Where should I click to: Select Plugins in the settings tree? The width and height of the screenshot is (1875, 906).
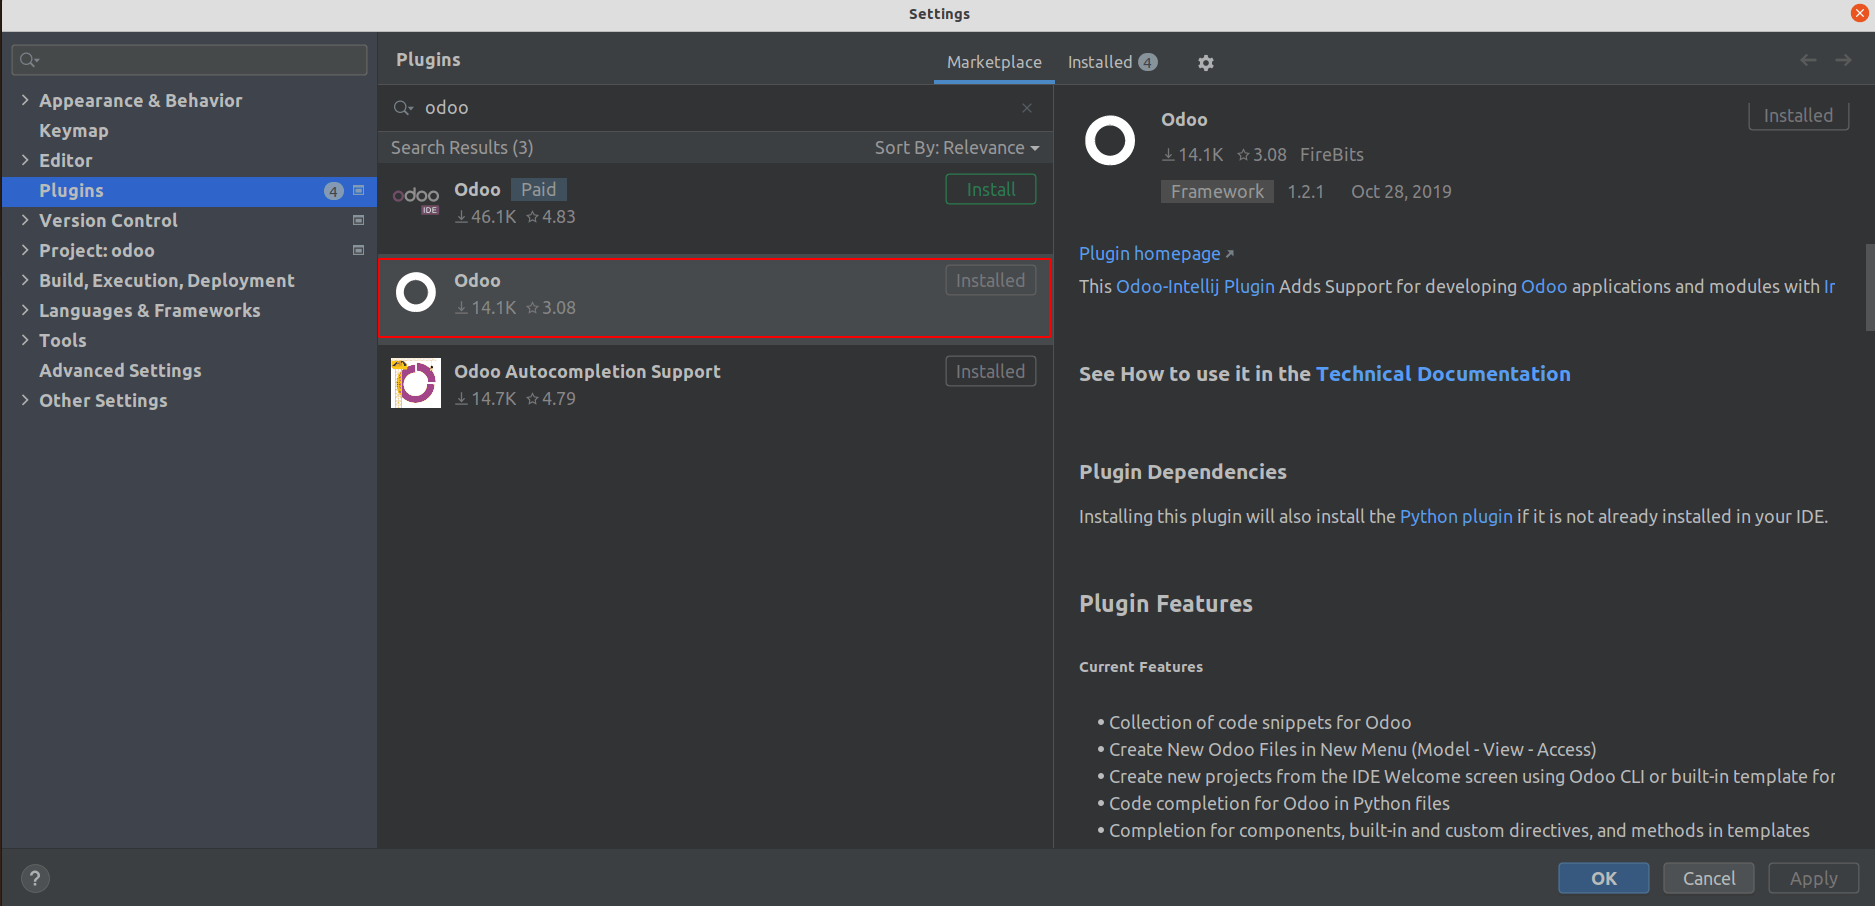pyautogui.click(x=189, y=191)
